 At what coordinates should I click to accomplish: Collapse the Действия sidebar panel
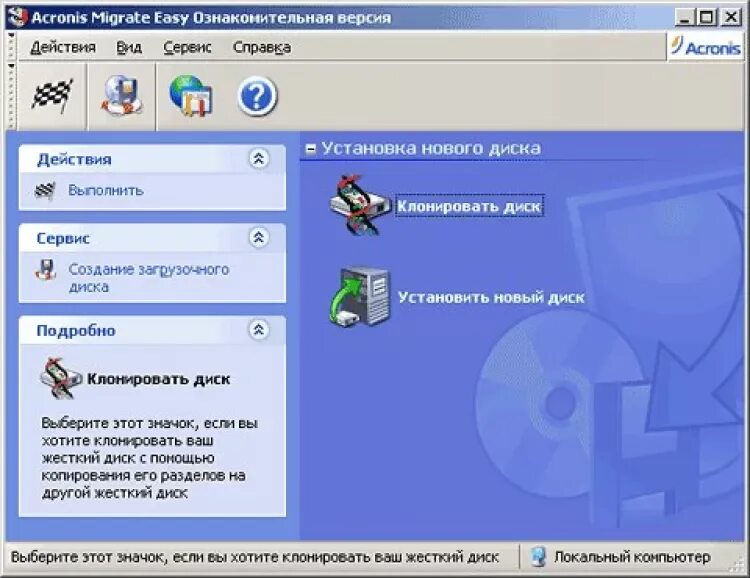click(x=259, y=158)
